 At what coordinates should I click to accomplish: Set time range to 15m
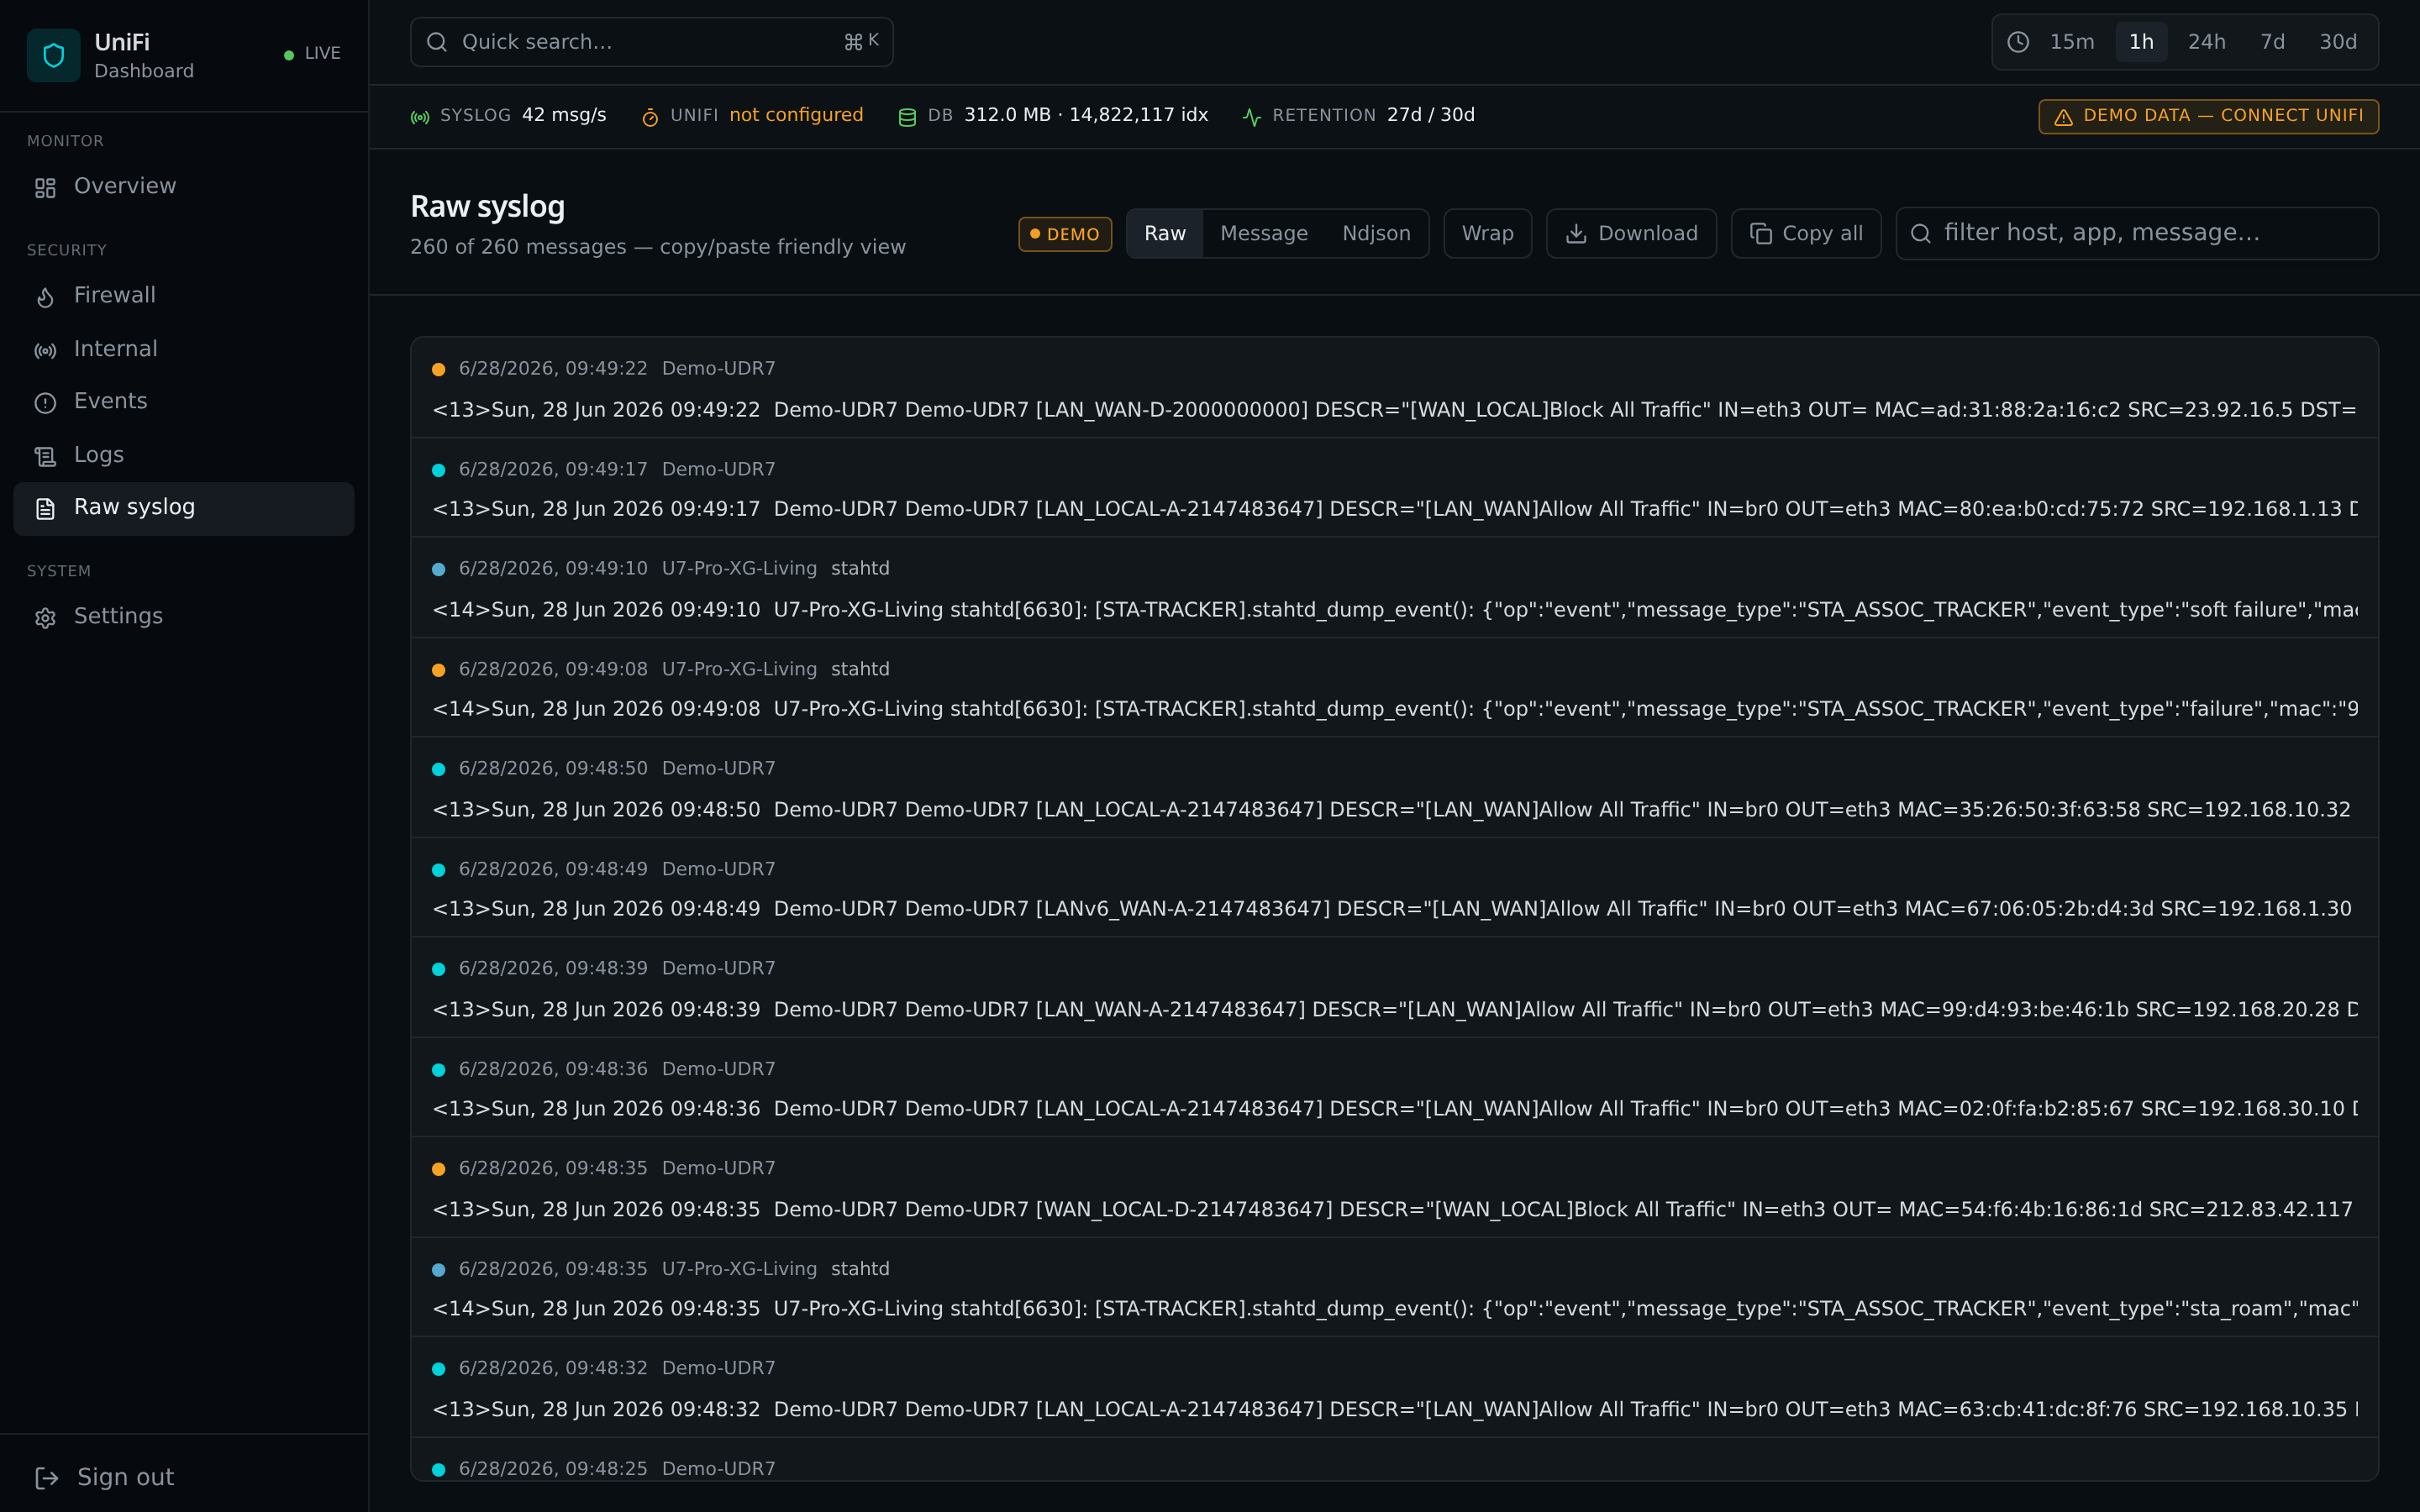point(2071,42)
